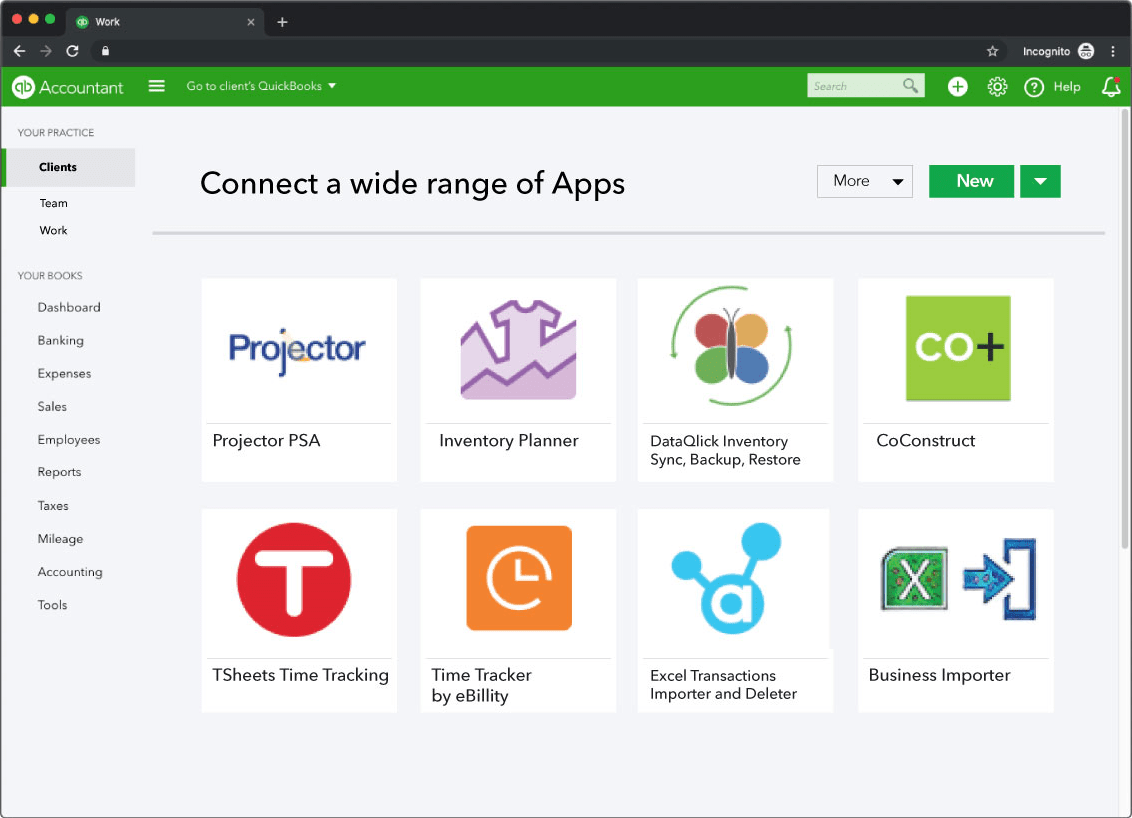1132x818 pixels.
Task: Click the orange eBillity clock icon
Action: point(519,578)
